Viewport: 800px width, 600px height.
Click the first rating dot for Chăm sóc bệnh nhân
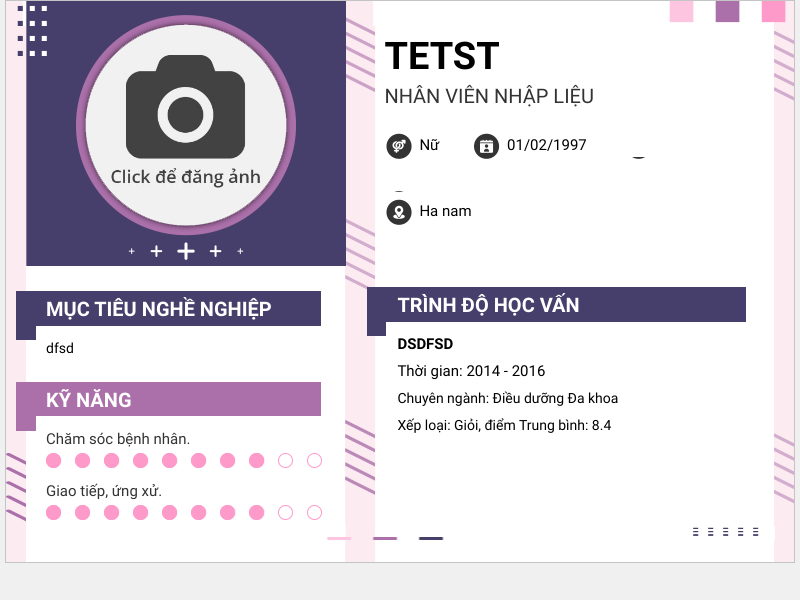pyautogui.click(x=54, y=460)
